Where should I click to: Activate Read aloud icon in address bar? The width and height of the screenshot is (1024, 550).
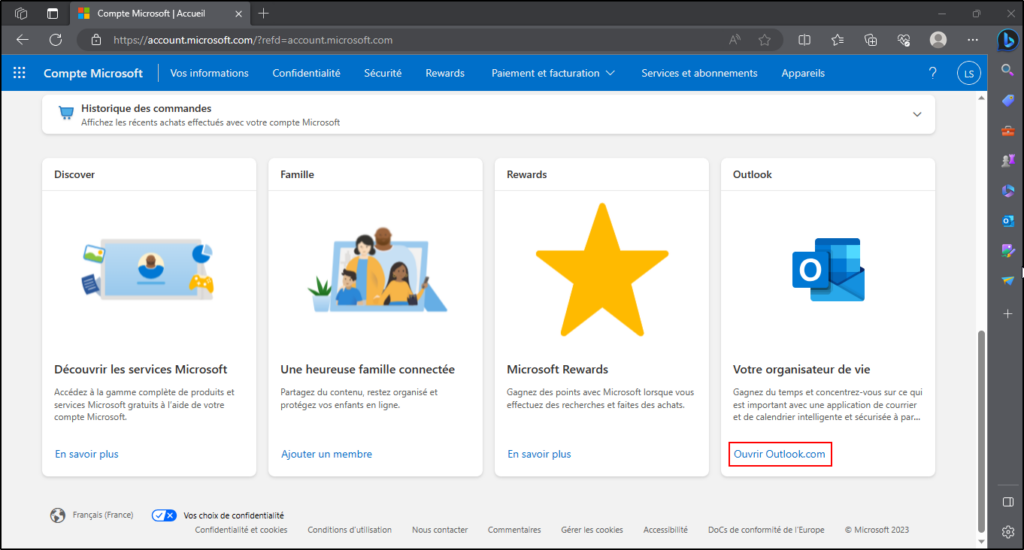tap(735, 40)
